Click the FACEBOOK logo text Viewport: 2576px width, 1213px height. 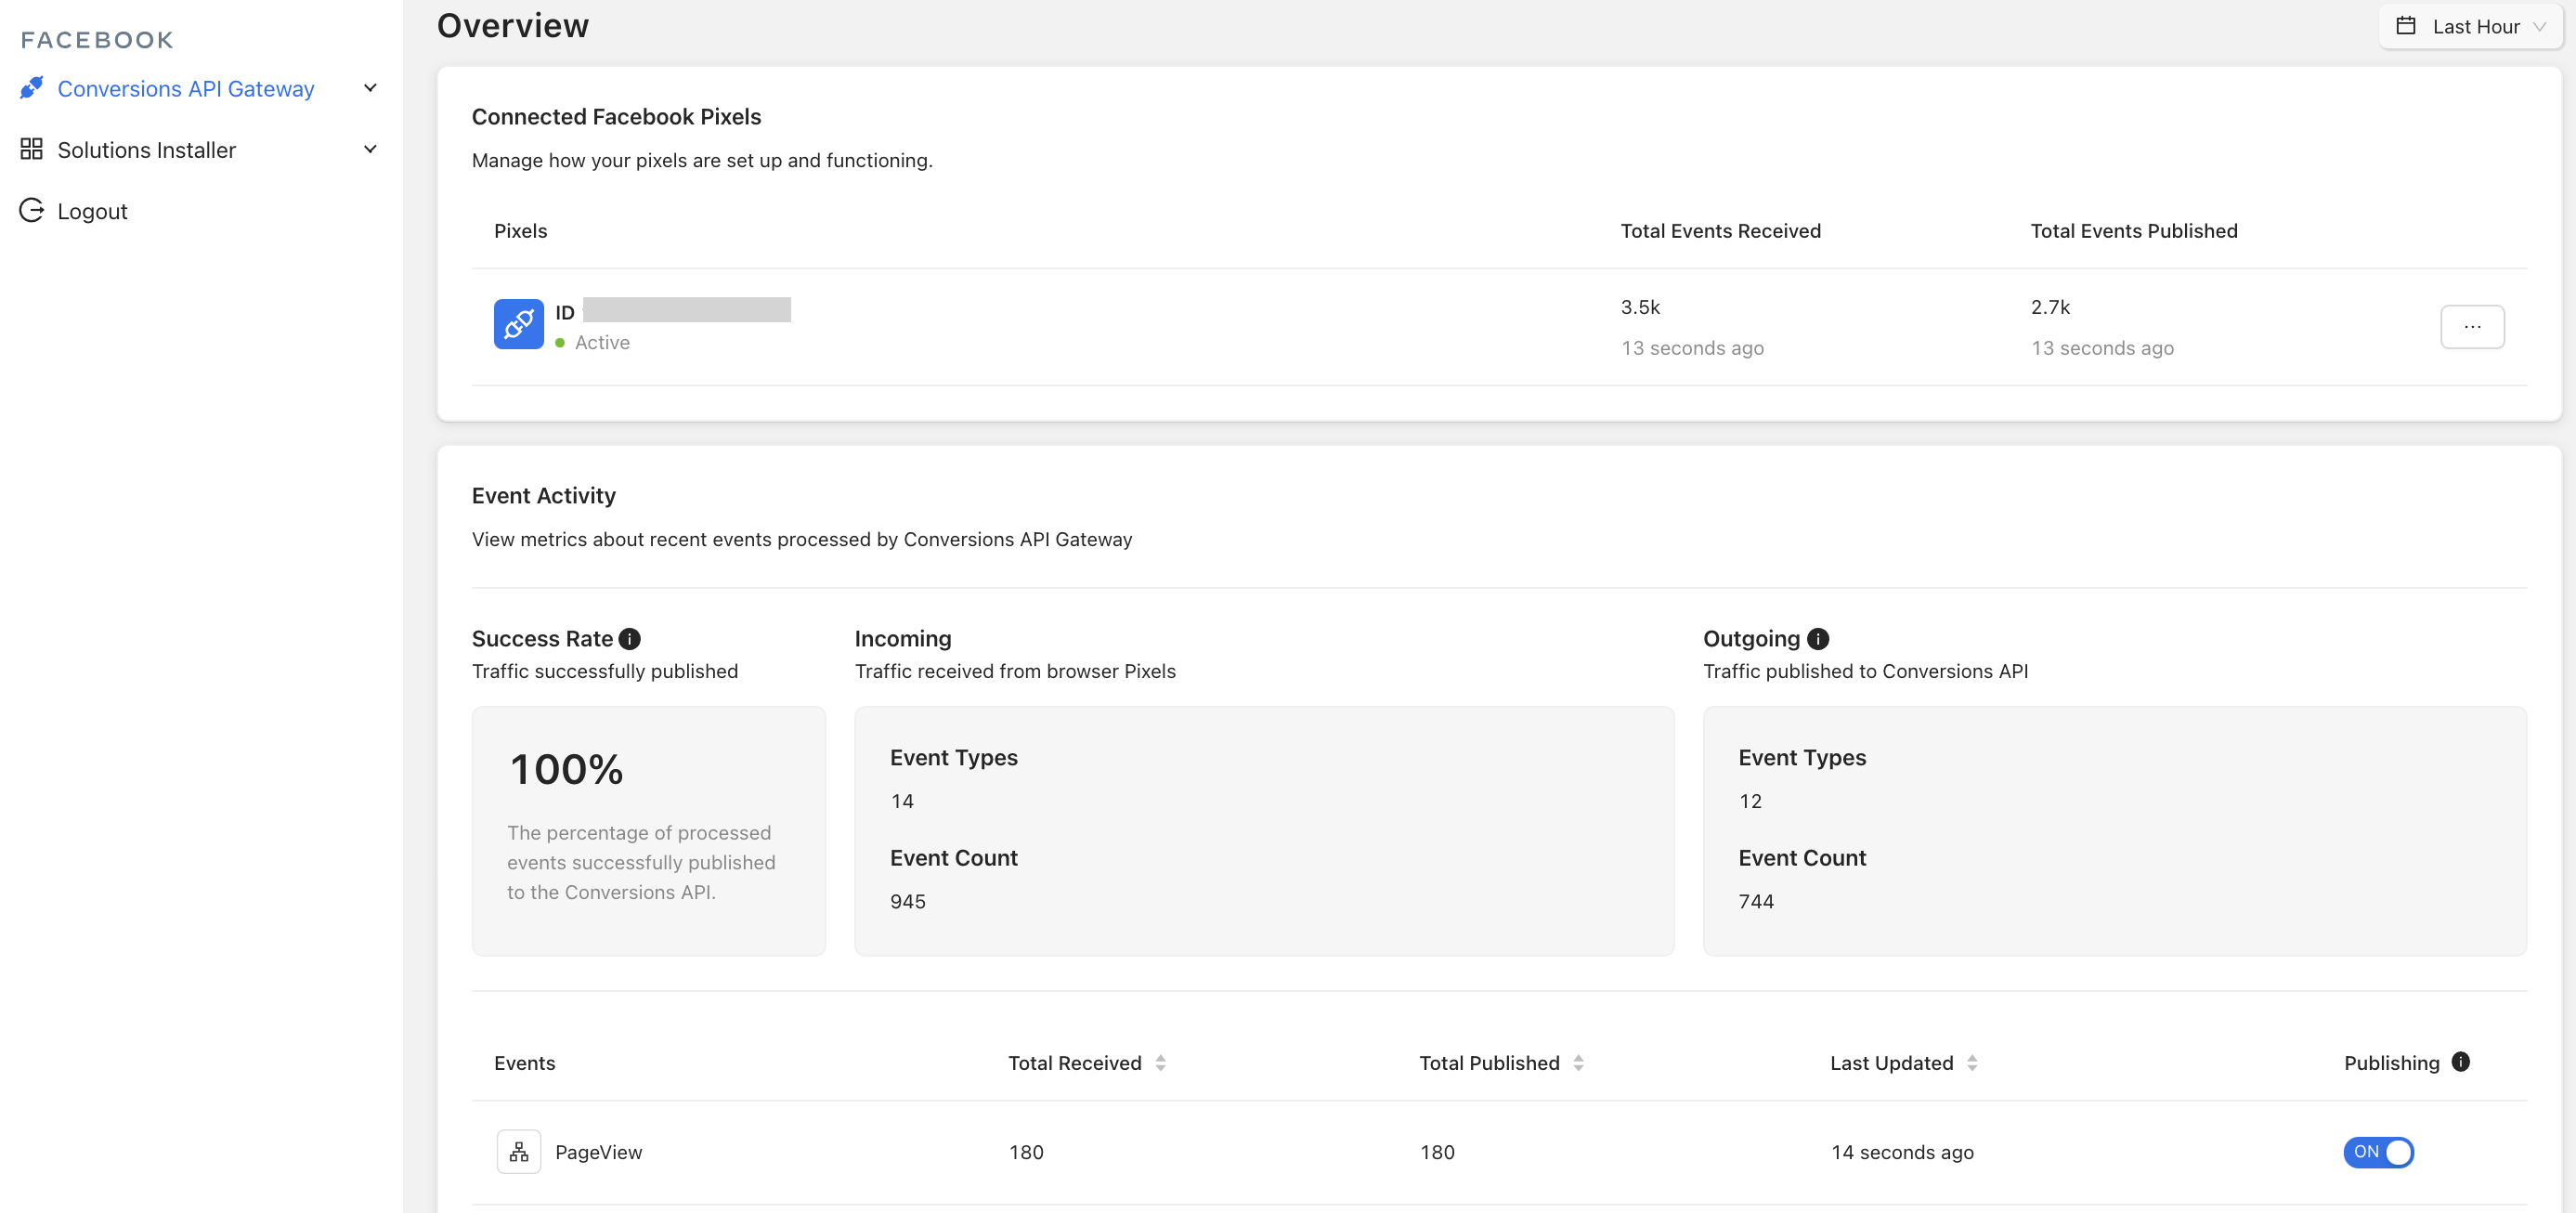click(x=97, y=40)
